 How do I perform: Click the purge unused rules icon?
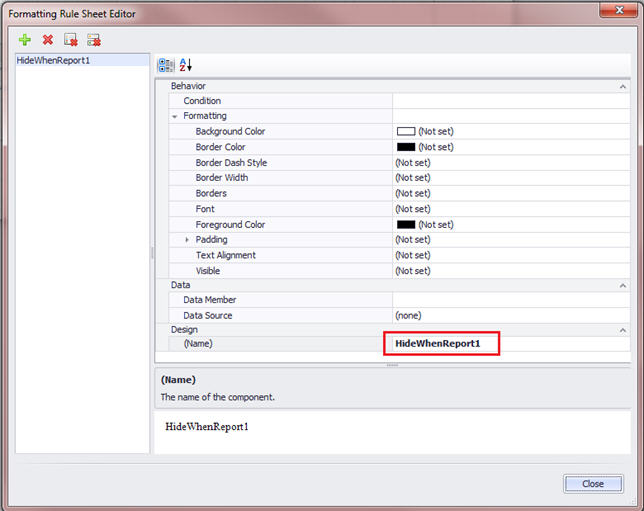tap(94, 39)
